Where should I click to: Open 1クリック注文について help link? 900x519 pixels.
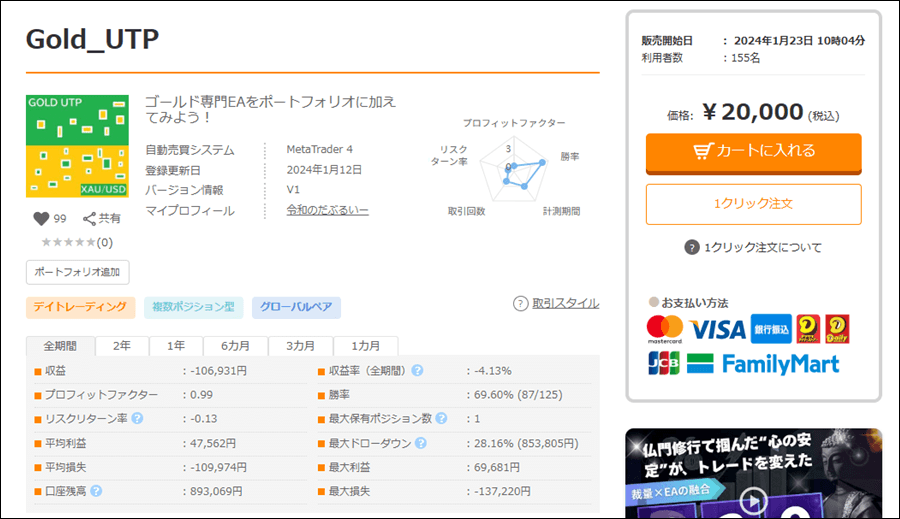coord(753,248)
